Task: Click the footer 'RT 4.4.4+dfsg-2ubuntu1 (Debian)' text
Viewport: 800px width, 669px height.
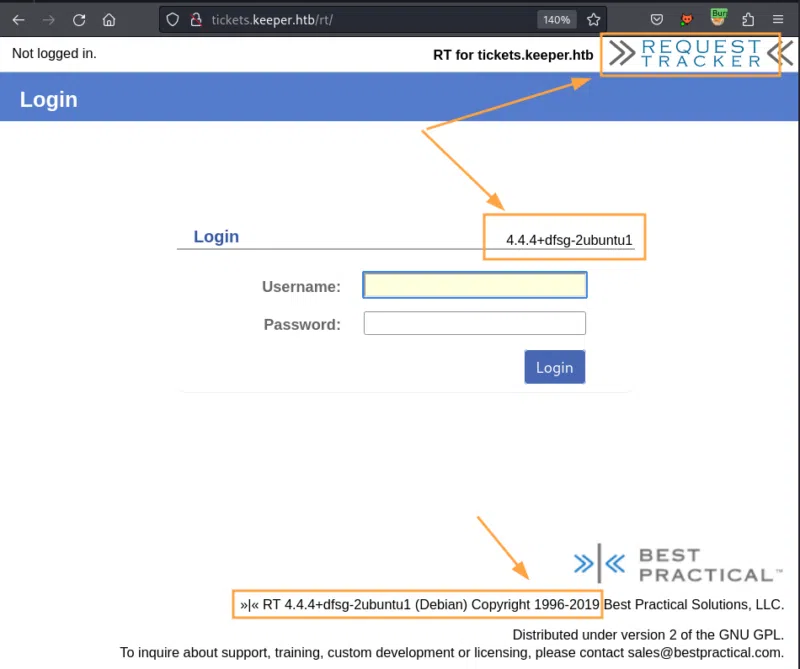Action: coord(365,604)
